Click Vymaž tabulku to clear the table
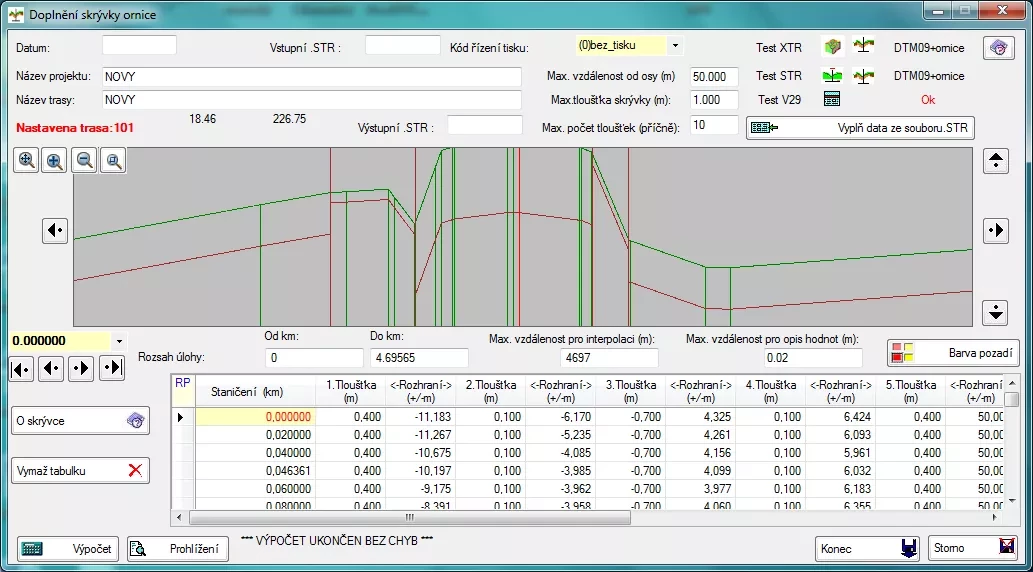Screen dimensions: 1033x572 click(x=80, y=470)
